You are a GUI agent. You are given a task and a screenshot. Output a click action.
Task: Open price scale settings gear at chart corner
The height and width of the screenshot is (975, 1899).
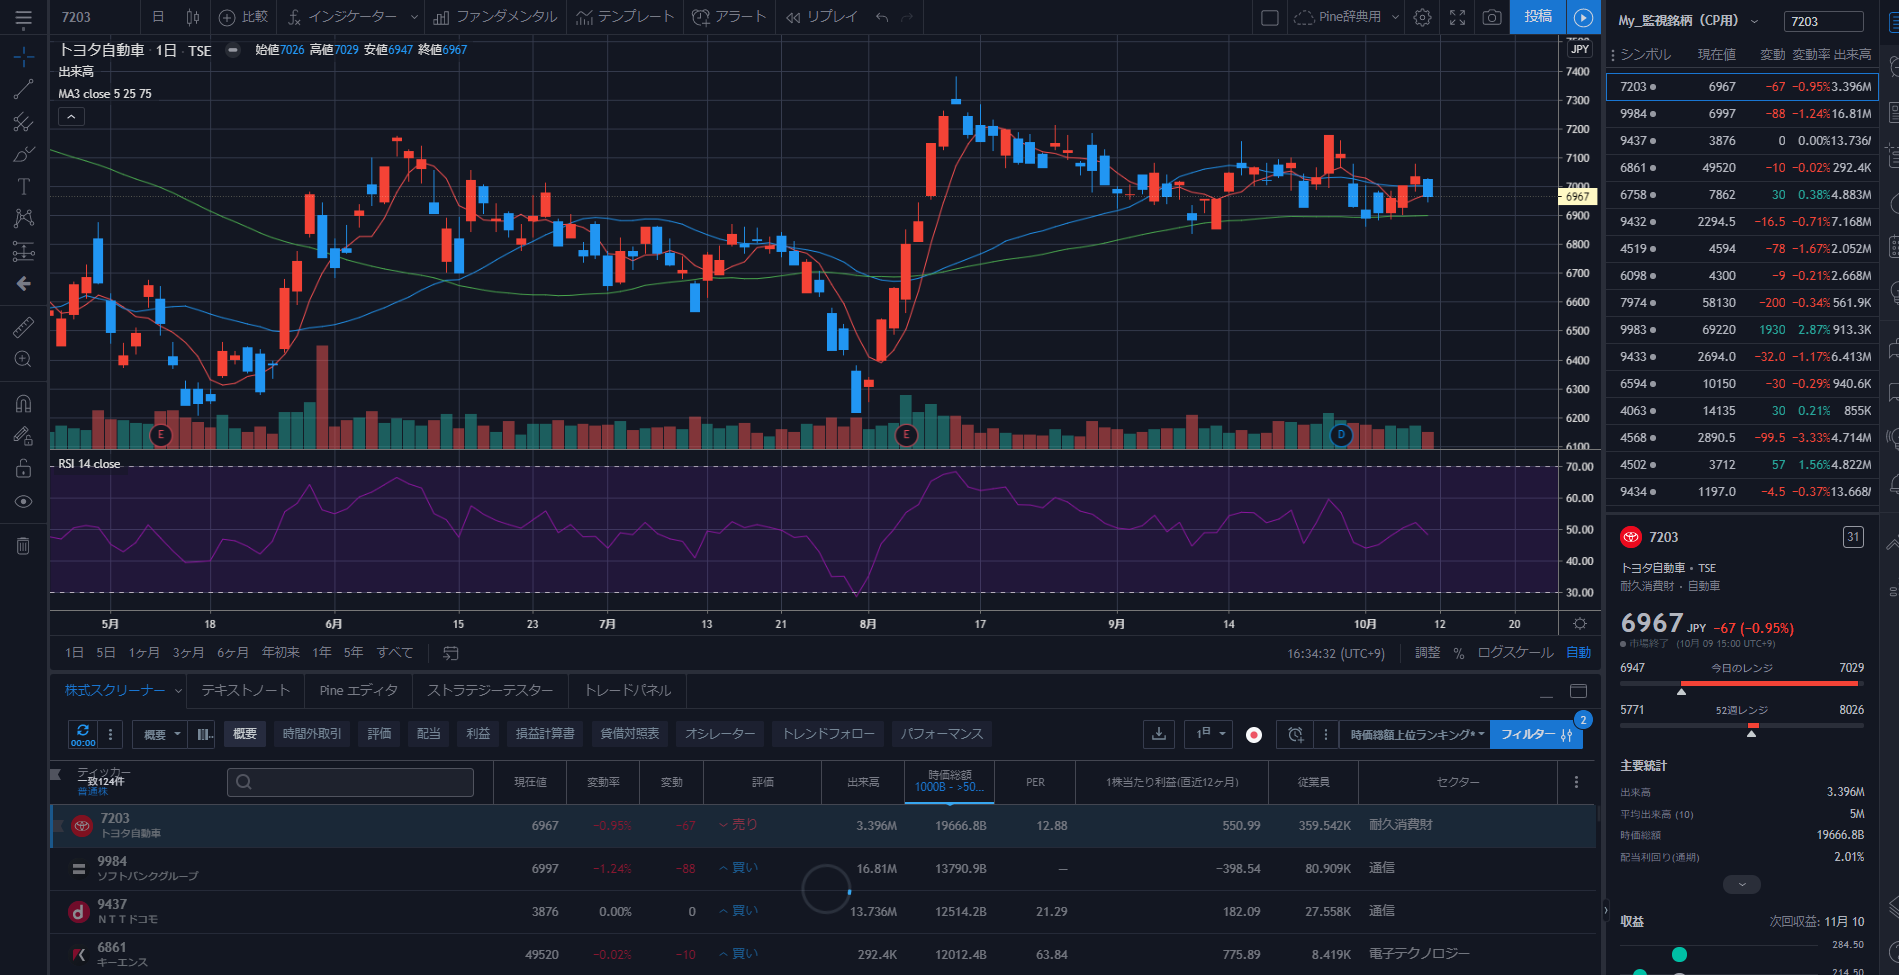click(1580, 623)
